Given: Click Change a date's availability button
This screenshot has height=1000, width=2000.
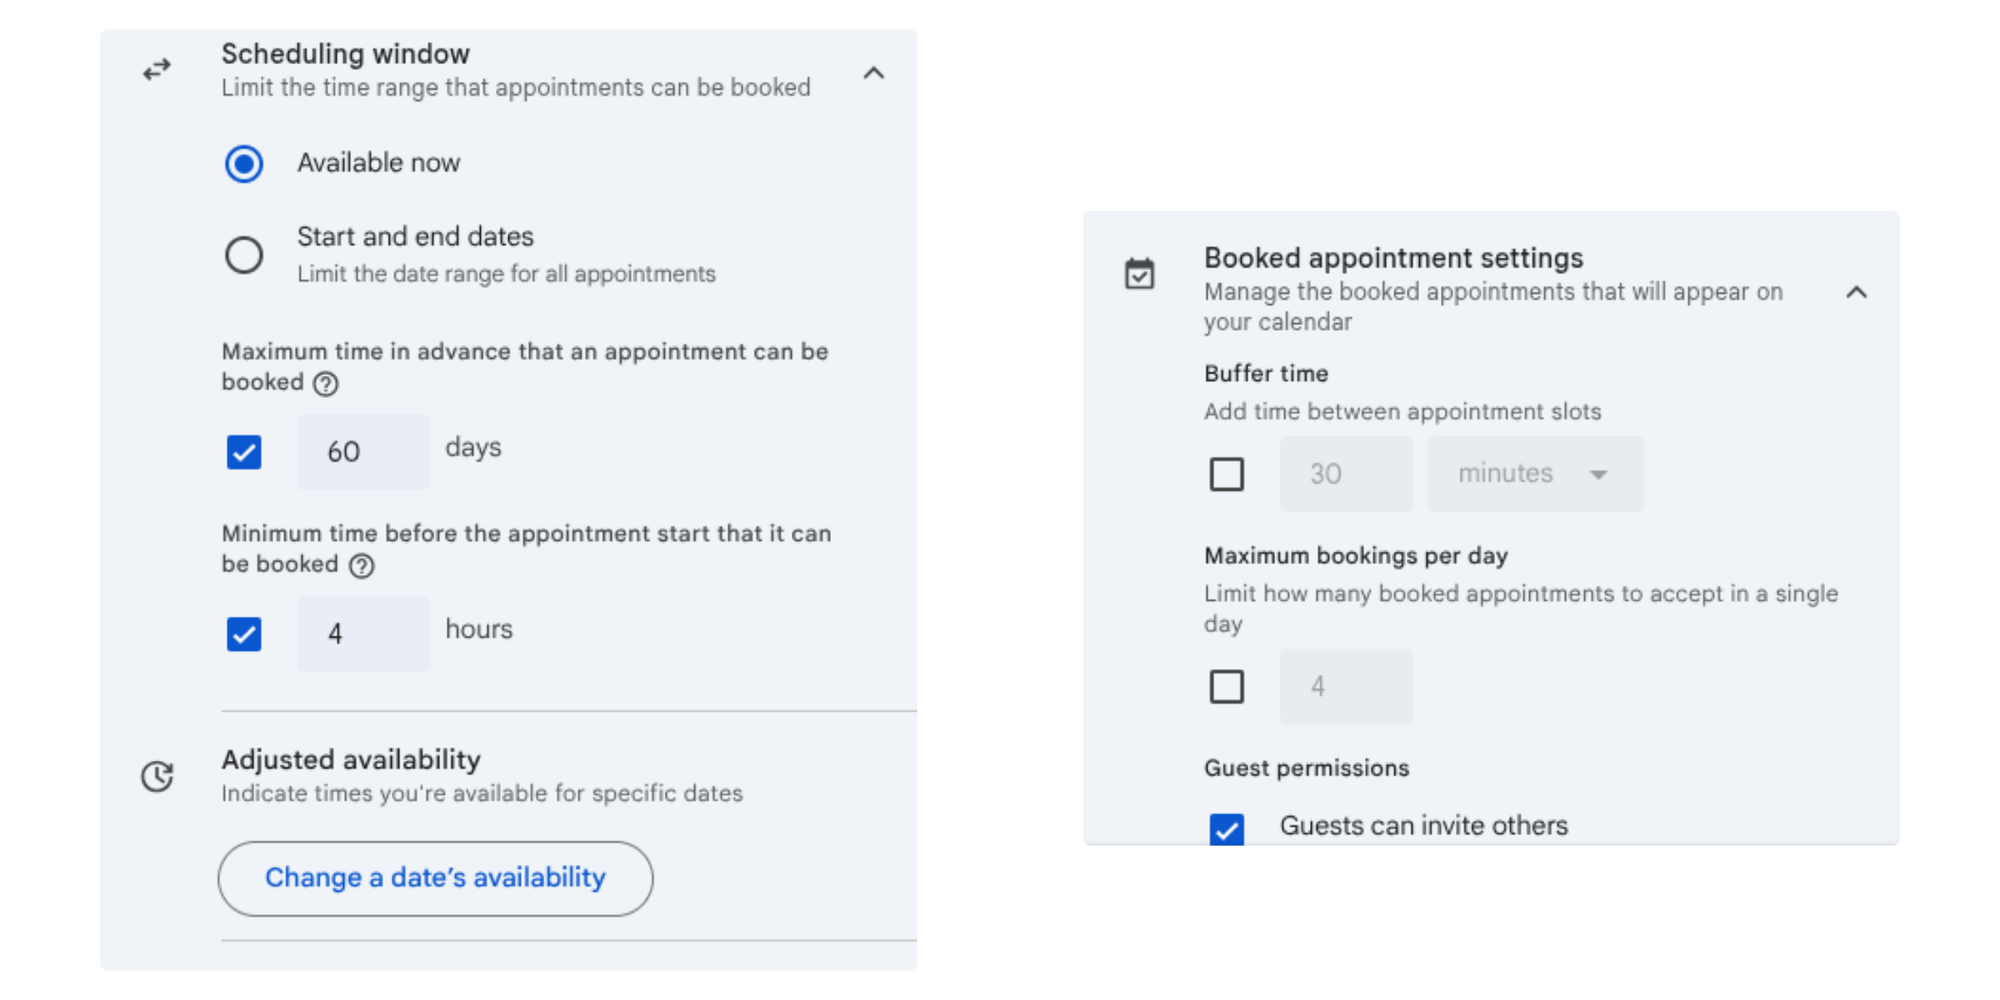Looking at the screenshot, I should point(435,878).
